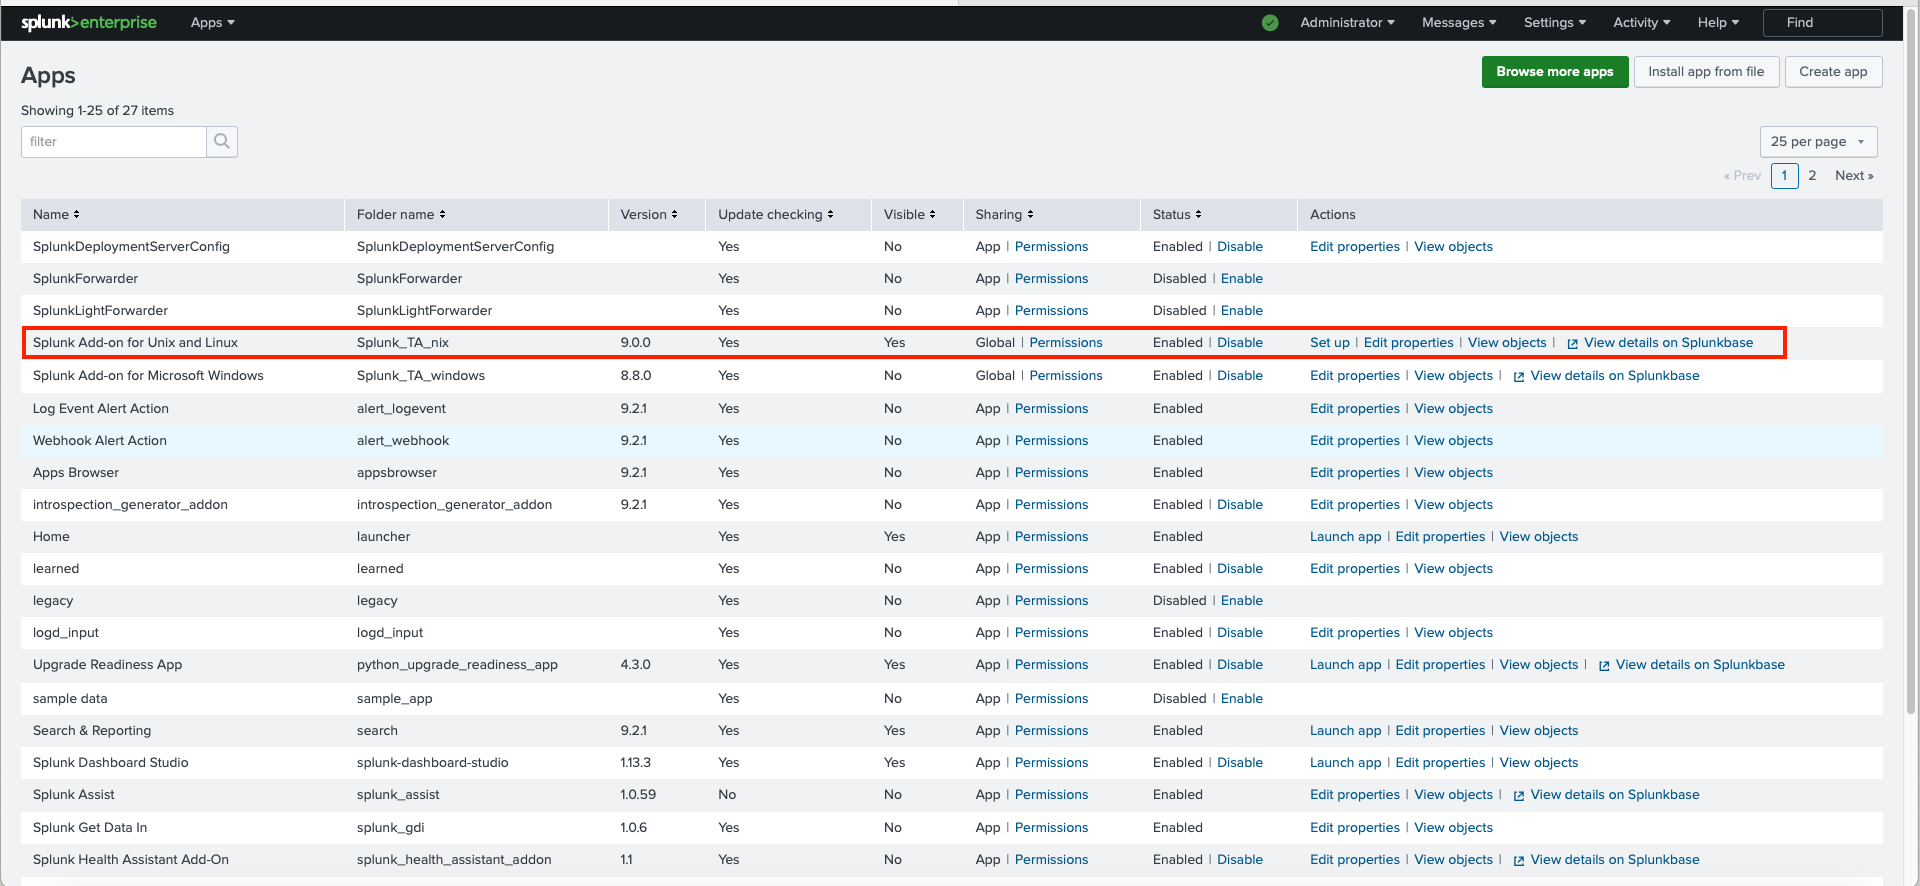Click Browse more apps button
This screenshot has height=886, width=1920.
pos(1555,71)
